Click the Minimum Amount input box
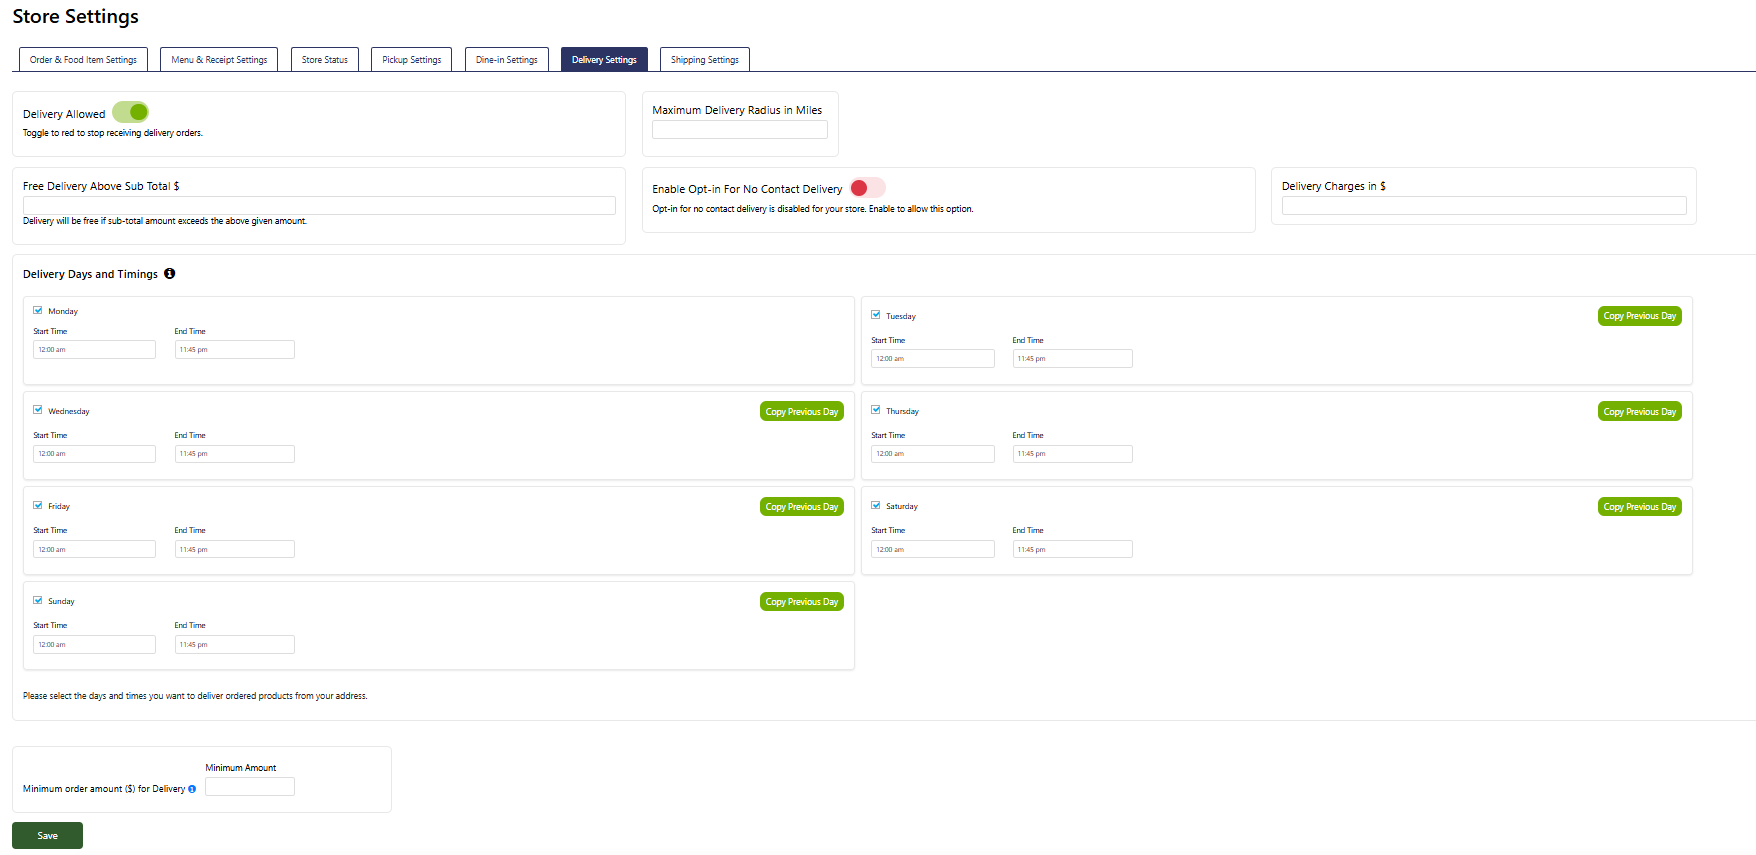 tap(250, 787)
